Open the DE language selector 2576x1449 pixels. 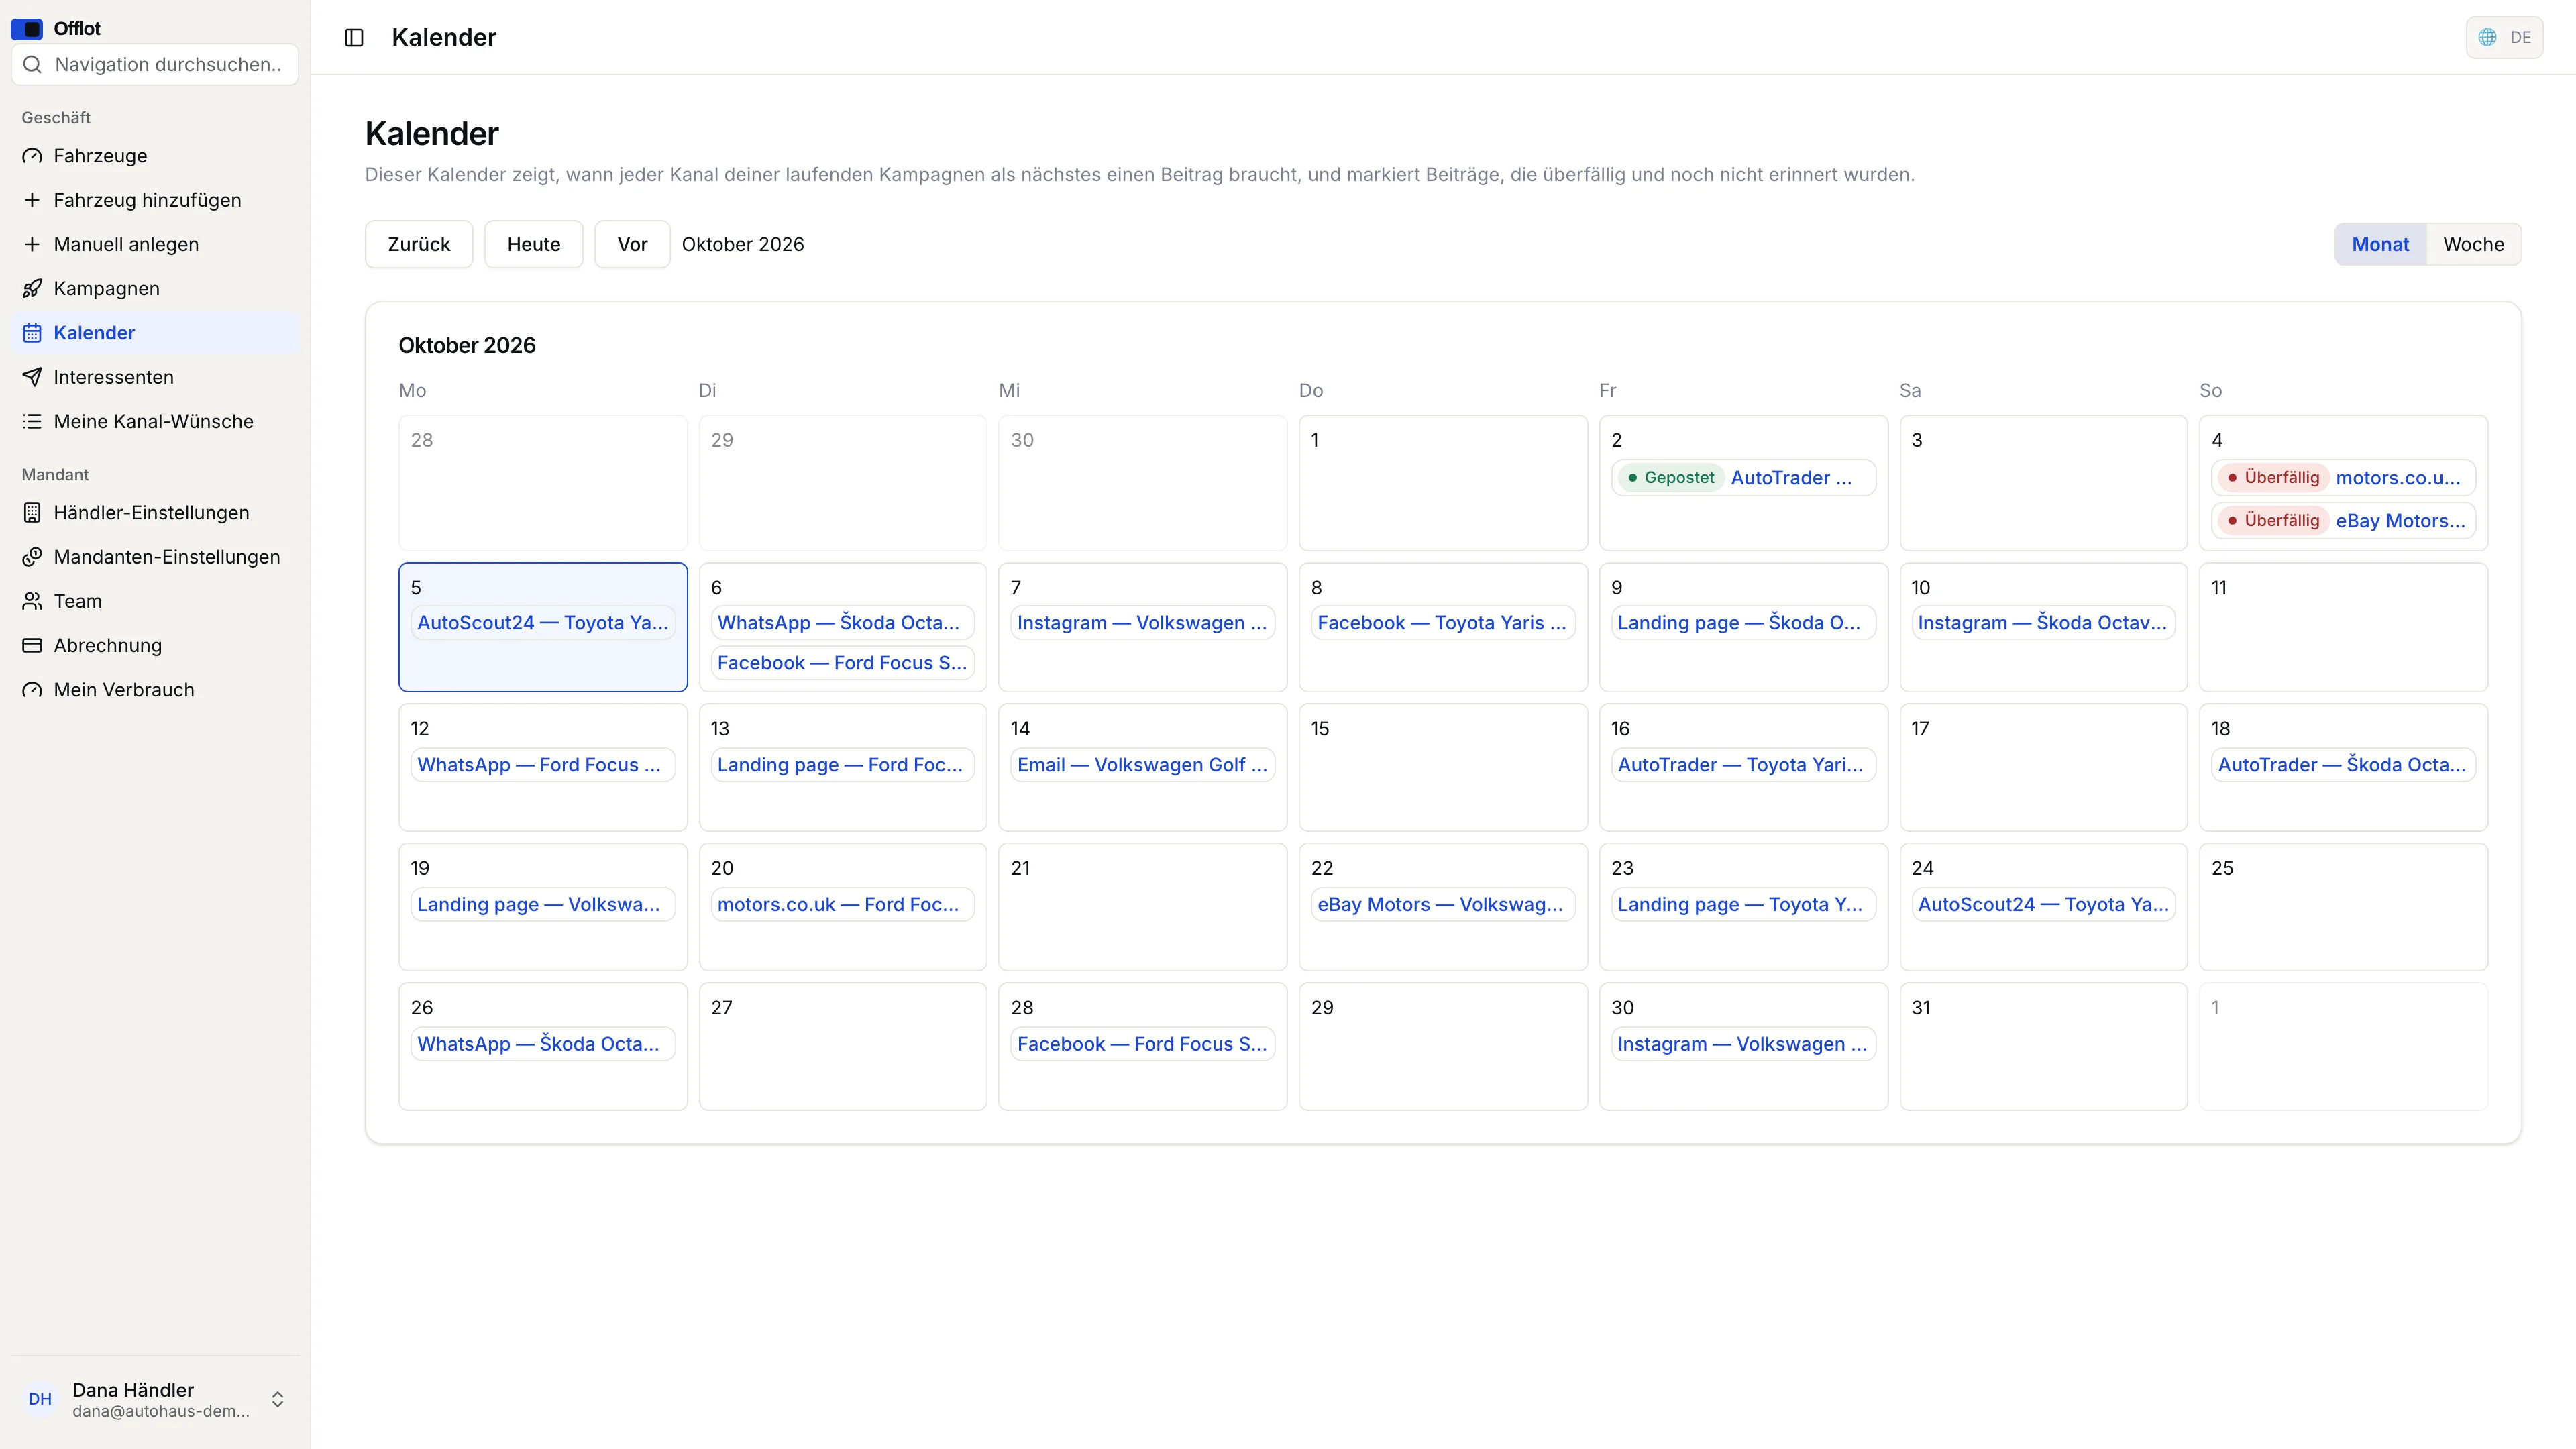[x=2504, y=37]
